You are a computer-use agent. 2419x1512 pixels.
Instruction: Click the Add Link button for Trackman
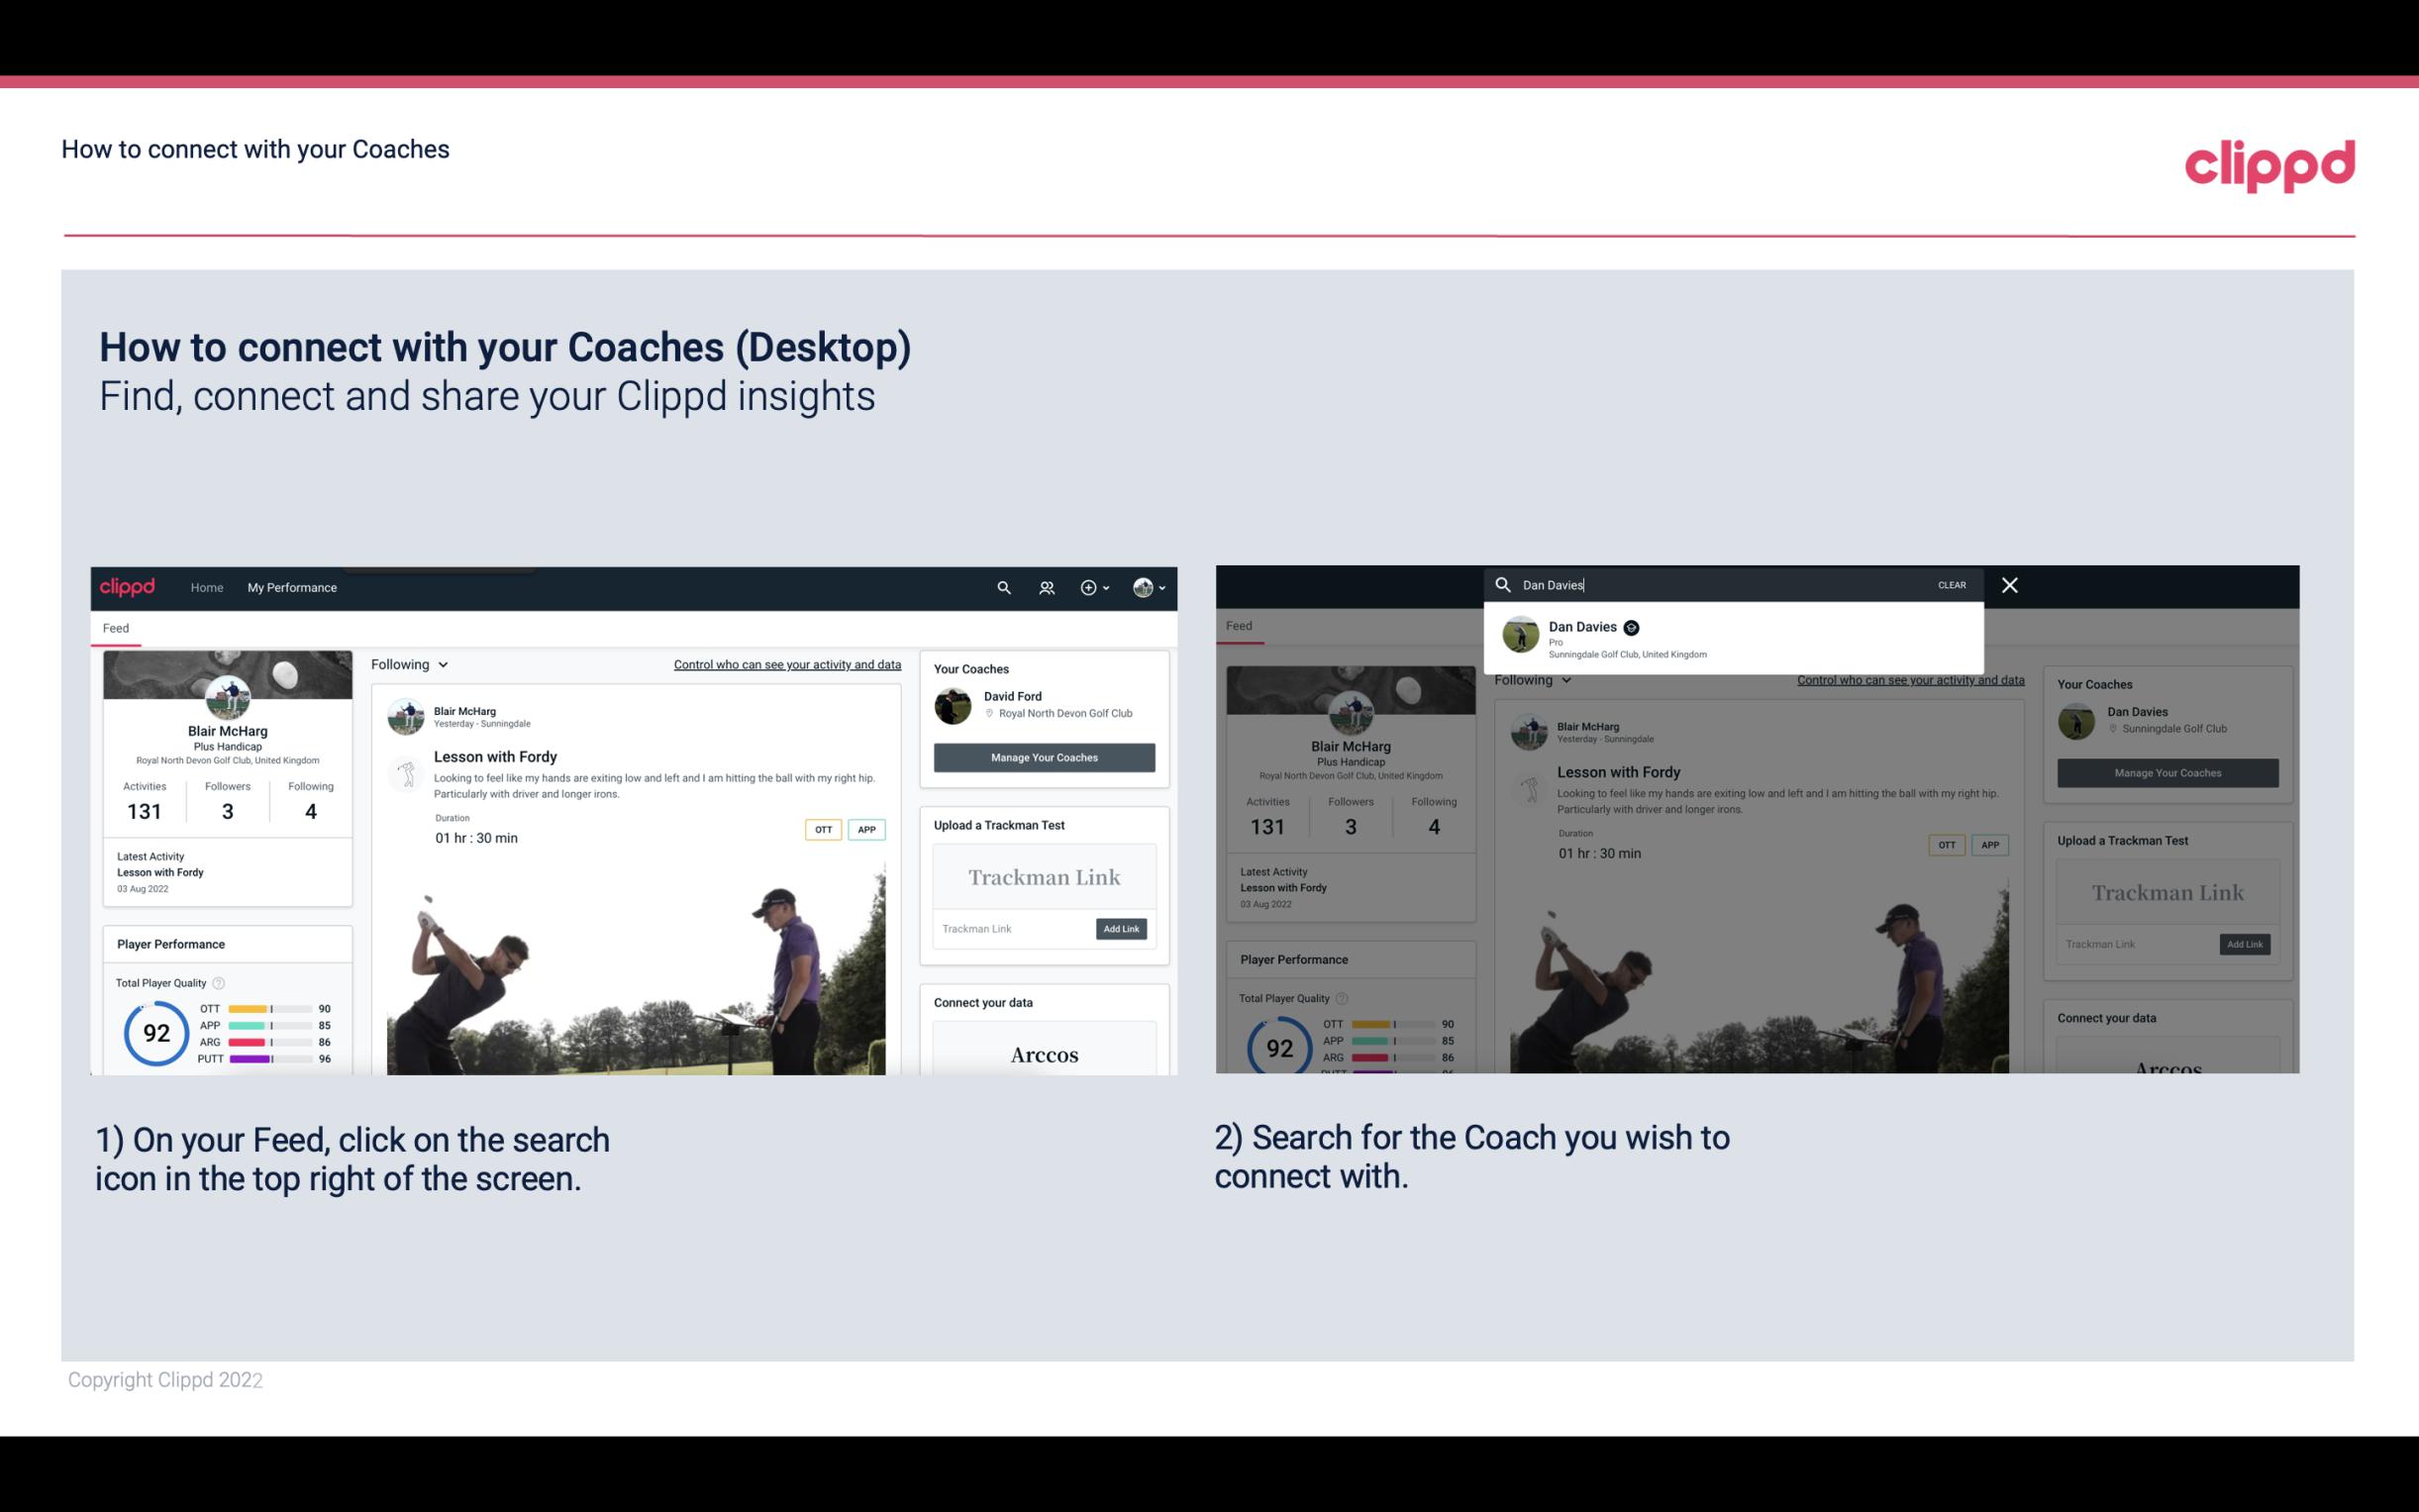pyautogui.click(x=1122, y=927)
